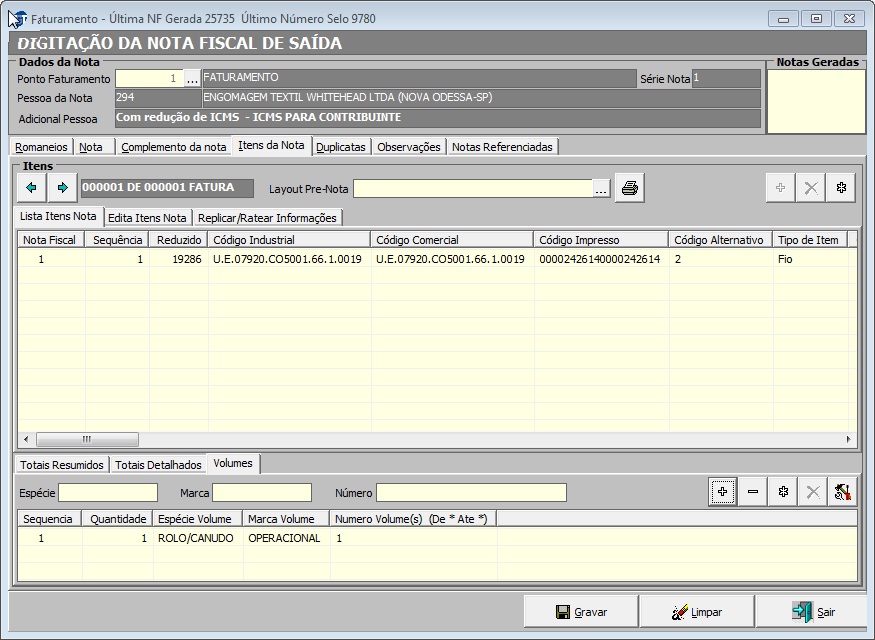Image resolution: width=875 pixels, height=640 pixels.
Task: Click the printer icon beside Layout Pre-Nota
Action: coord(629,188)
